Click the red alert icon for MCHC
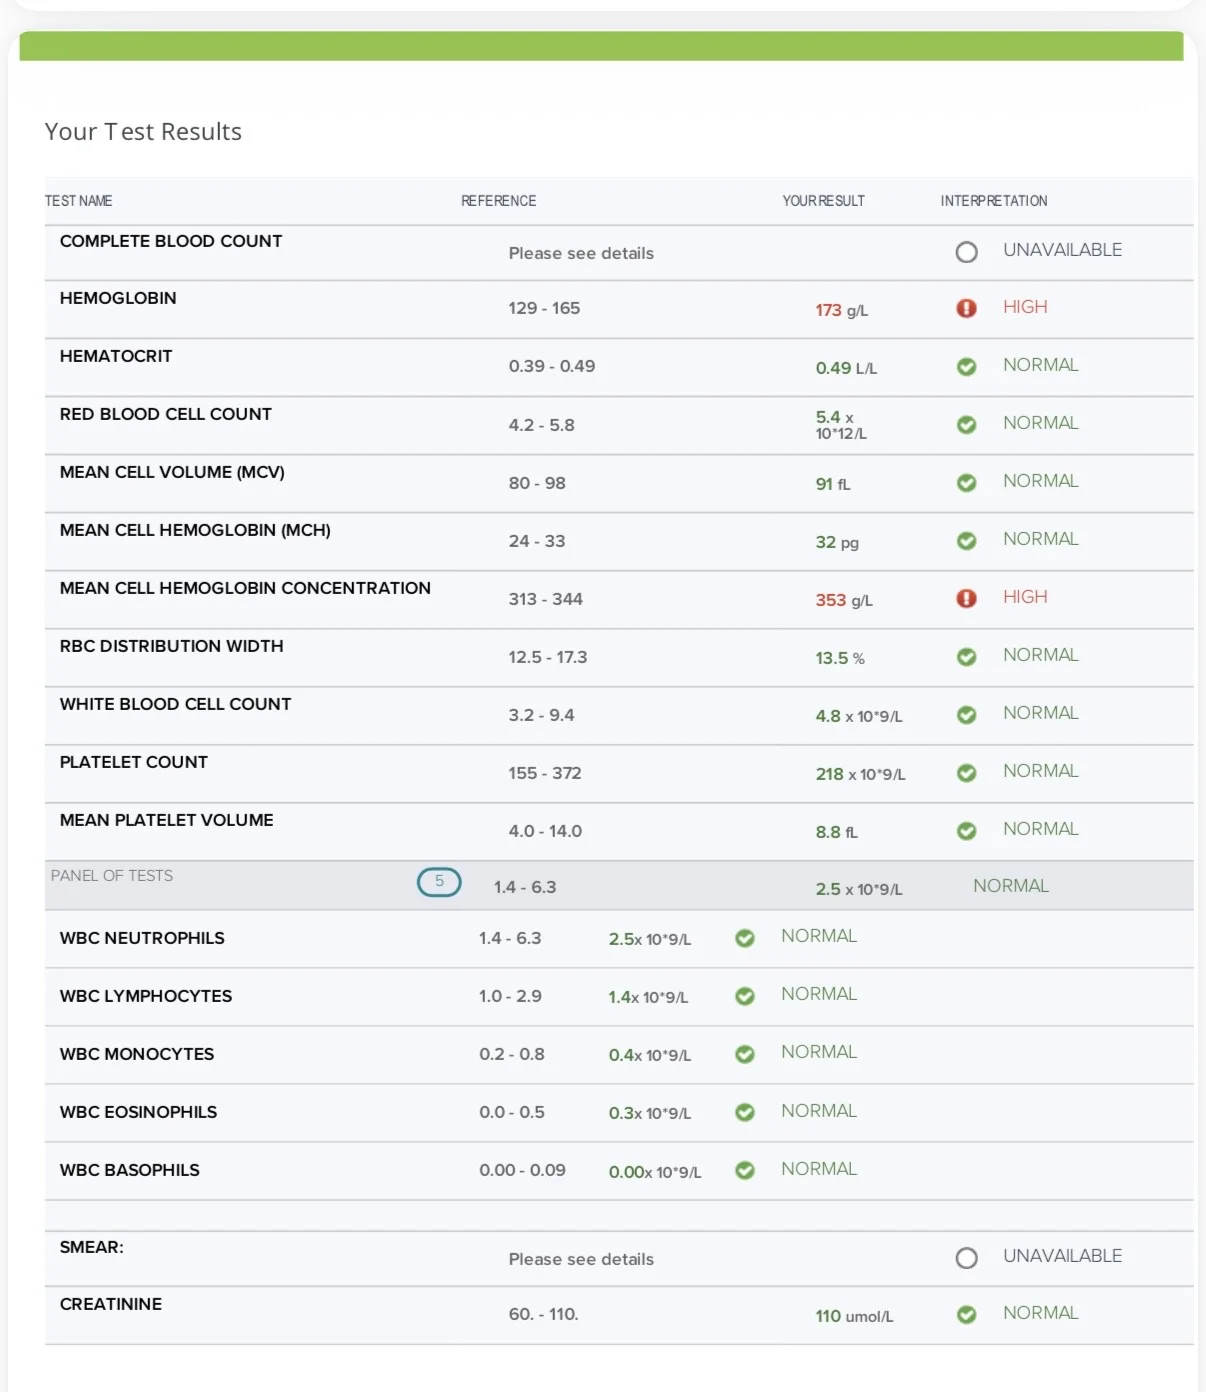 tap(966, 598)
